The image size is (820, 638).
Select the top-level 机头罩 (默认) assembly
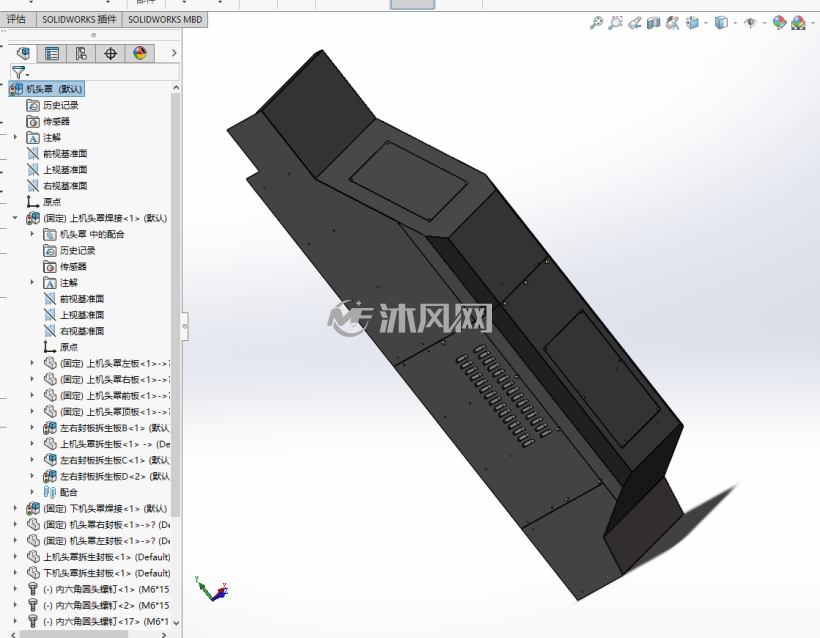[x=47, y=89]
